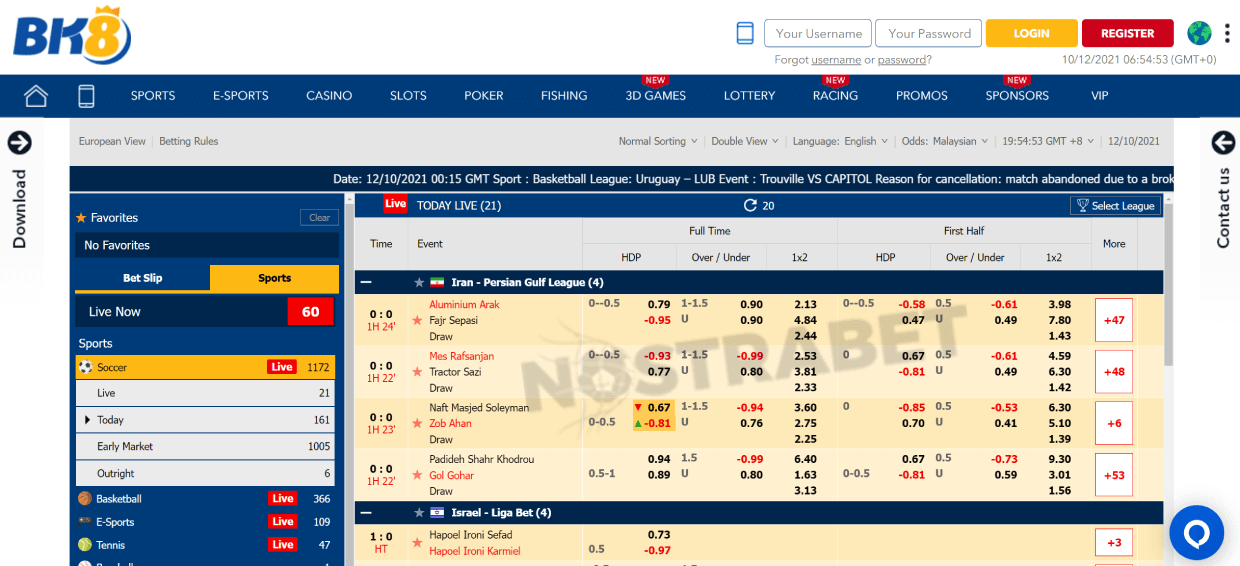Pick the 0.79 handicap odds for Aluminium Arak
Screen dimensions: 1240x566
(x=658, y=305)
